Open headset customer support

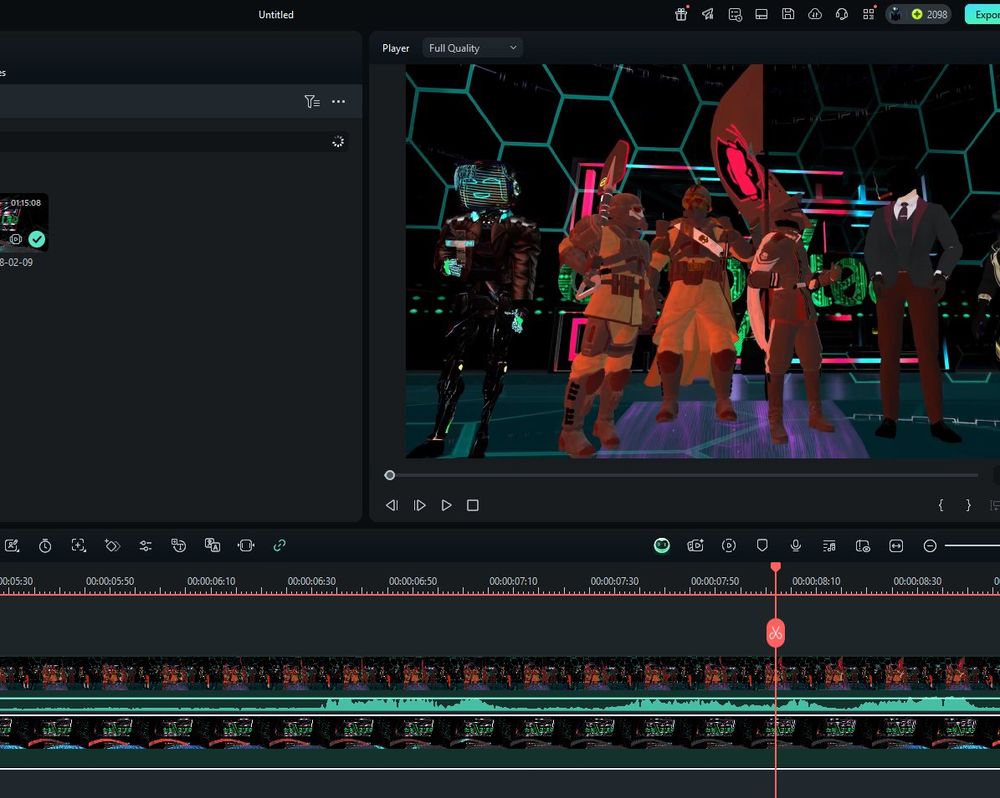tap(842, 14)
